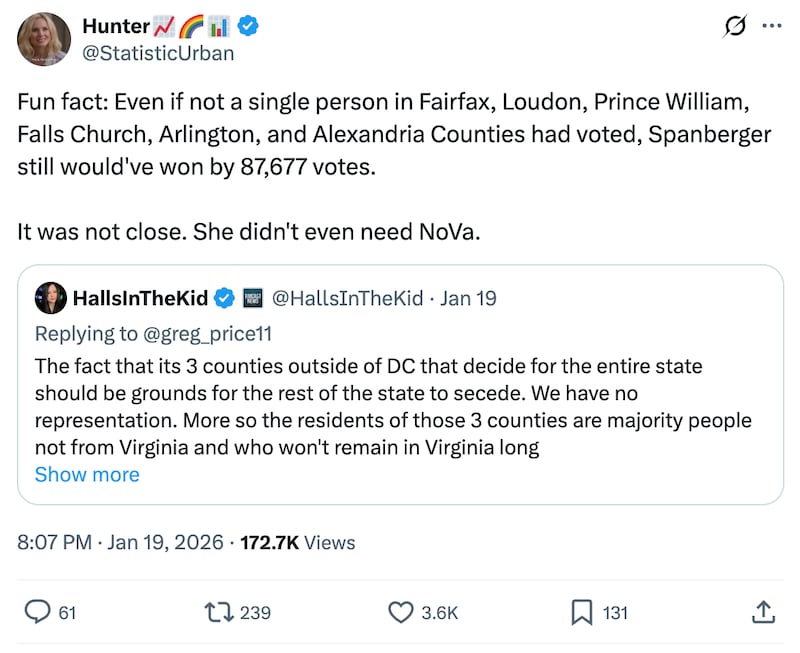Click Hunter's blue verified badge
800x653 pixels.
pyautogui.click(x=247, y=27)
